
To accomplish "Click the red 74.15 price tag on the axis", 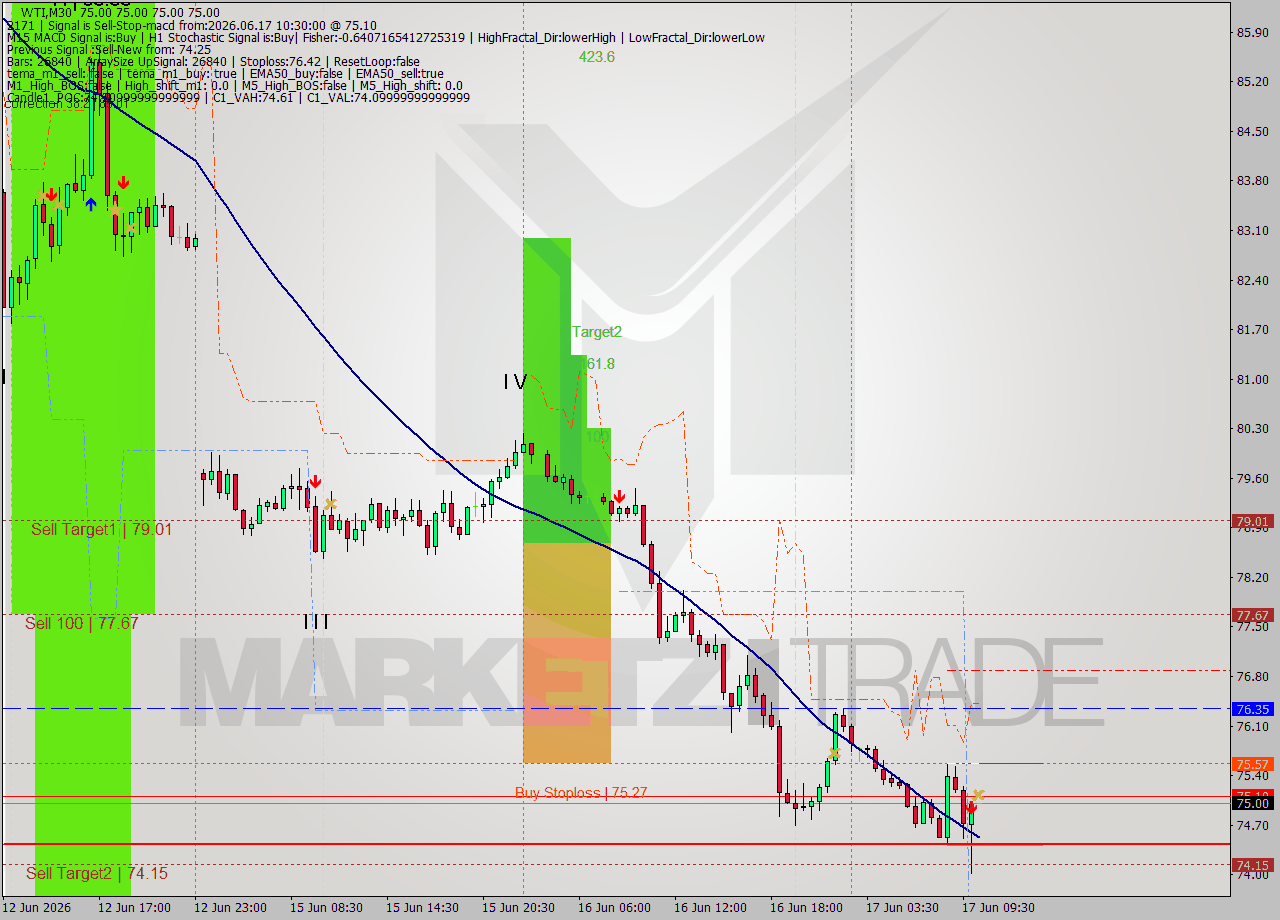I will coord(1253,865).
